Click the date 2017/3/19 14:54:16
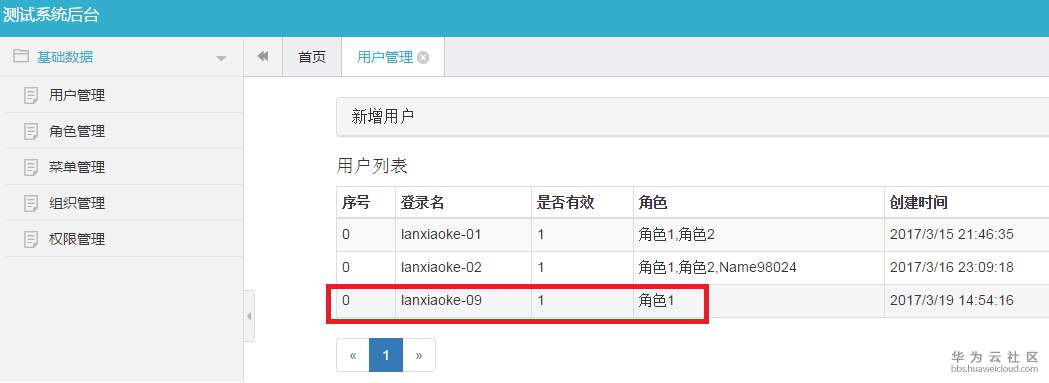This screenshot has height=383, width=1049. point(951,301)
